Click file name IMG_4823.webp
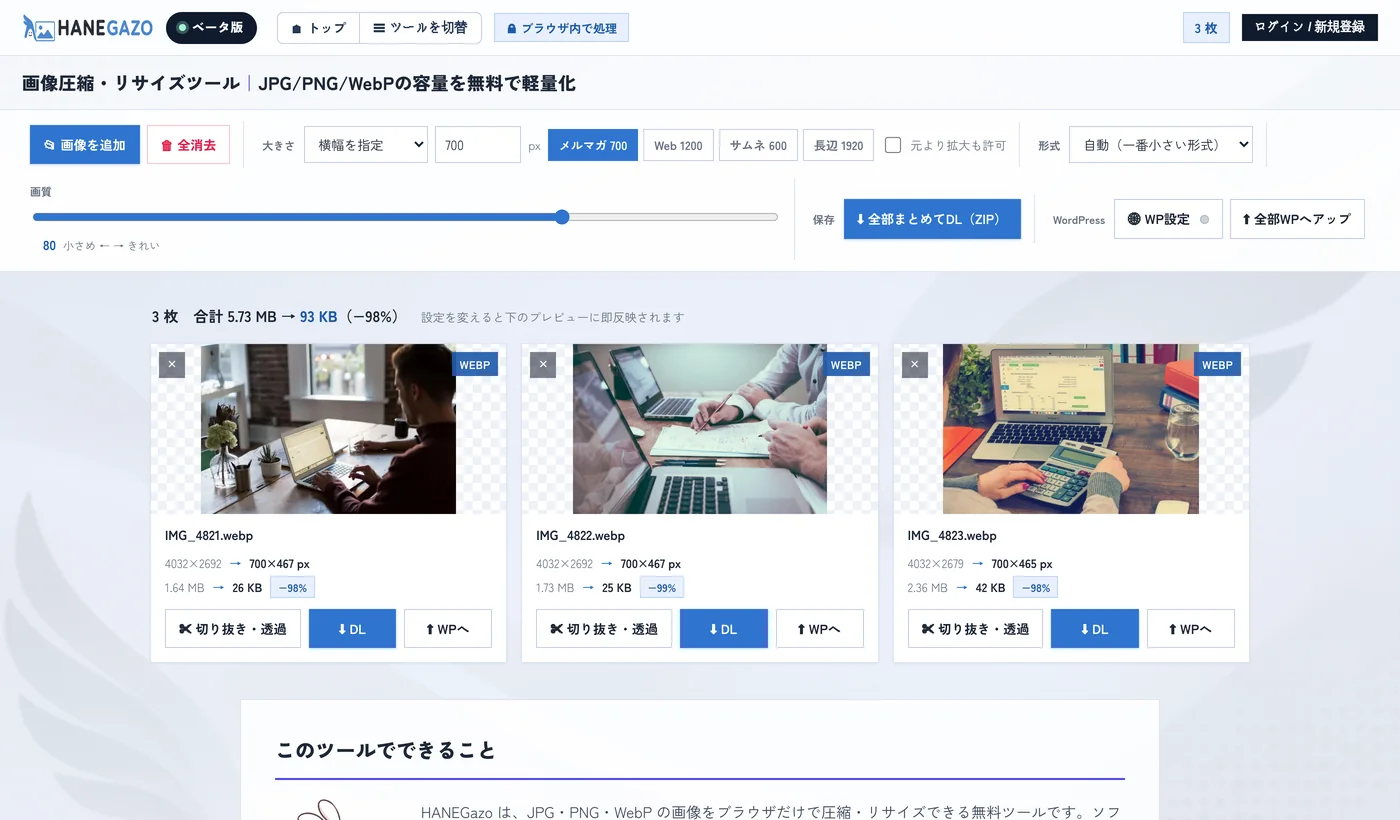The height and width of the screenshot is (820, 1400). pos(952,536)
